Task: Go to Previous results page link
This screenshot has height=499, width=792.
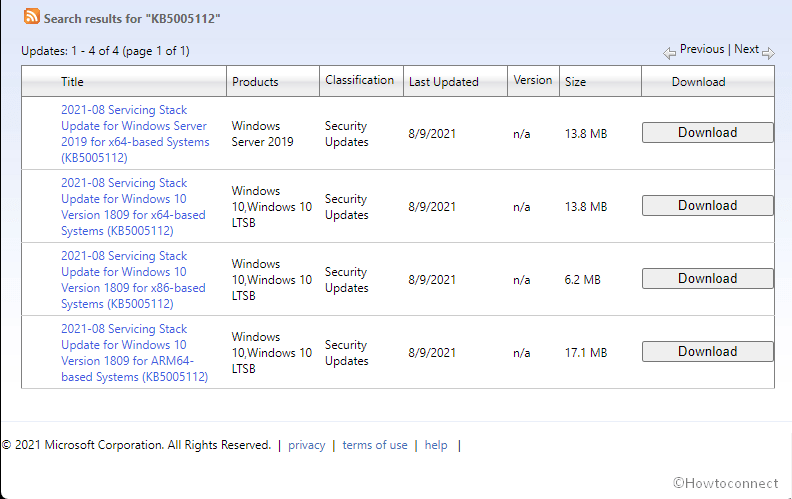Action: [x=702, y=49]
